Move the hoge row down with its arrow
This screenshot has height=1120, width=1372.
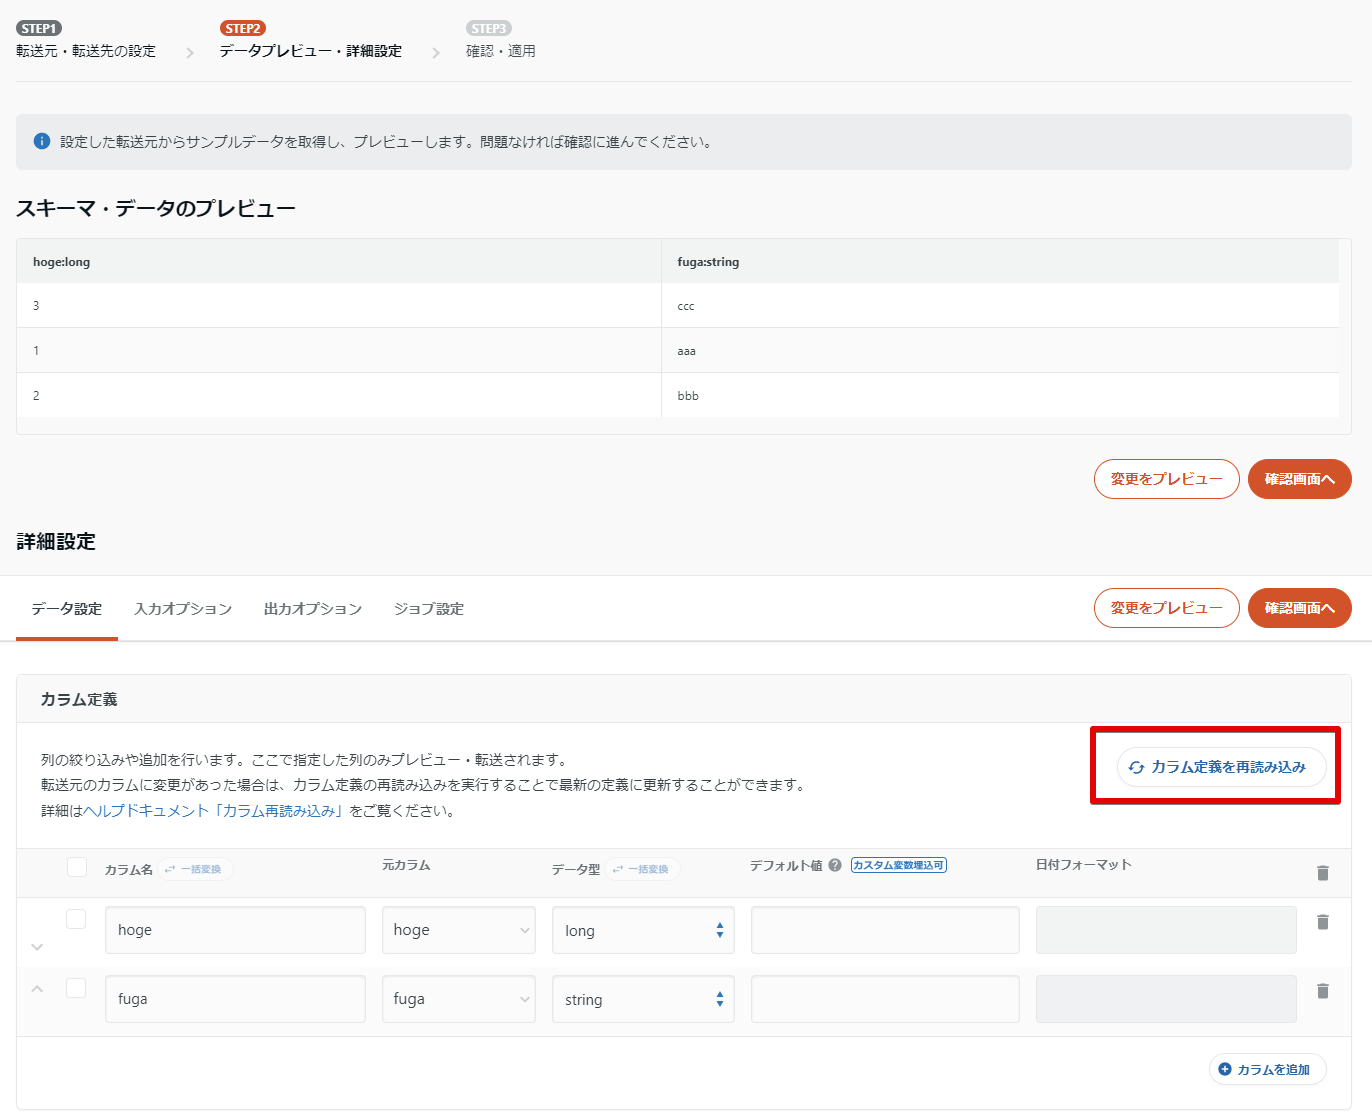pyautogui.click(x=37, y=946)
